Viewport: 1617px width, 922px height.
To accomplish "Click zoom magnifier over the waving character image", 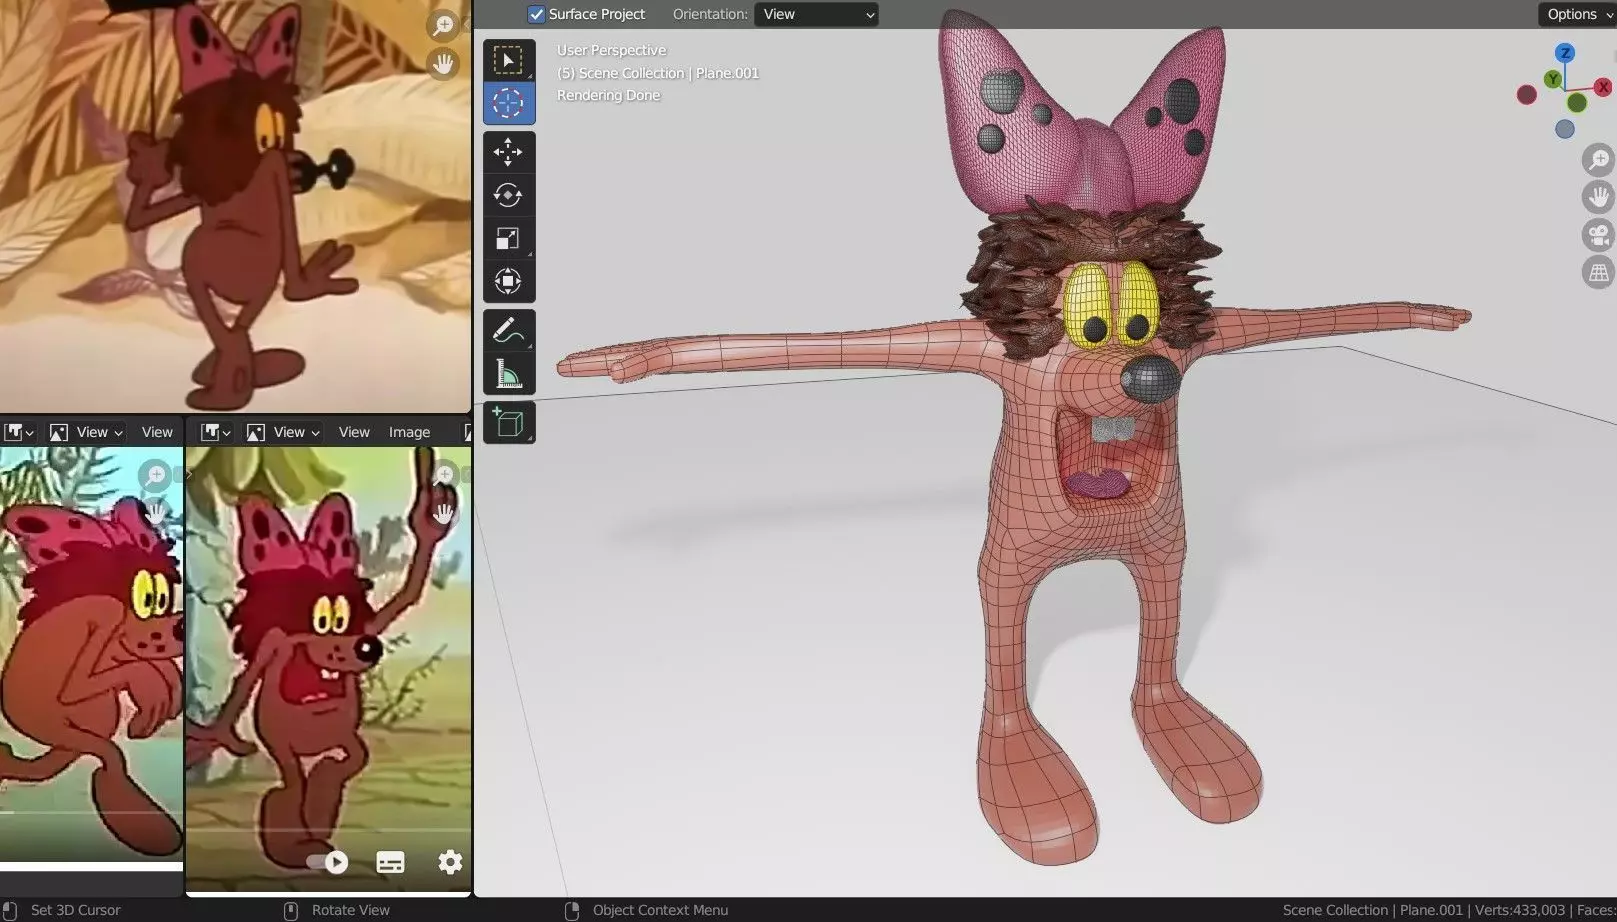I will tap(444, 475).
